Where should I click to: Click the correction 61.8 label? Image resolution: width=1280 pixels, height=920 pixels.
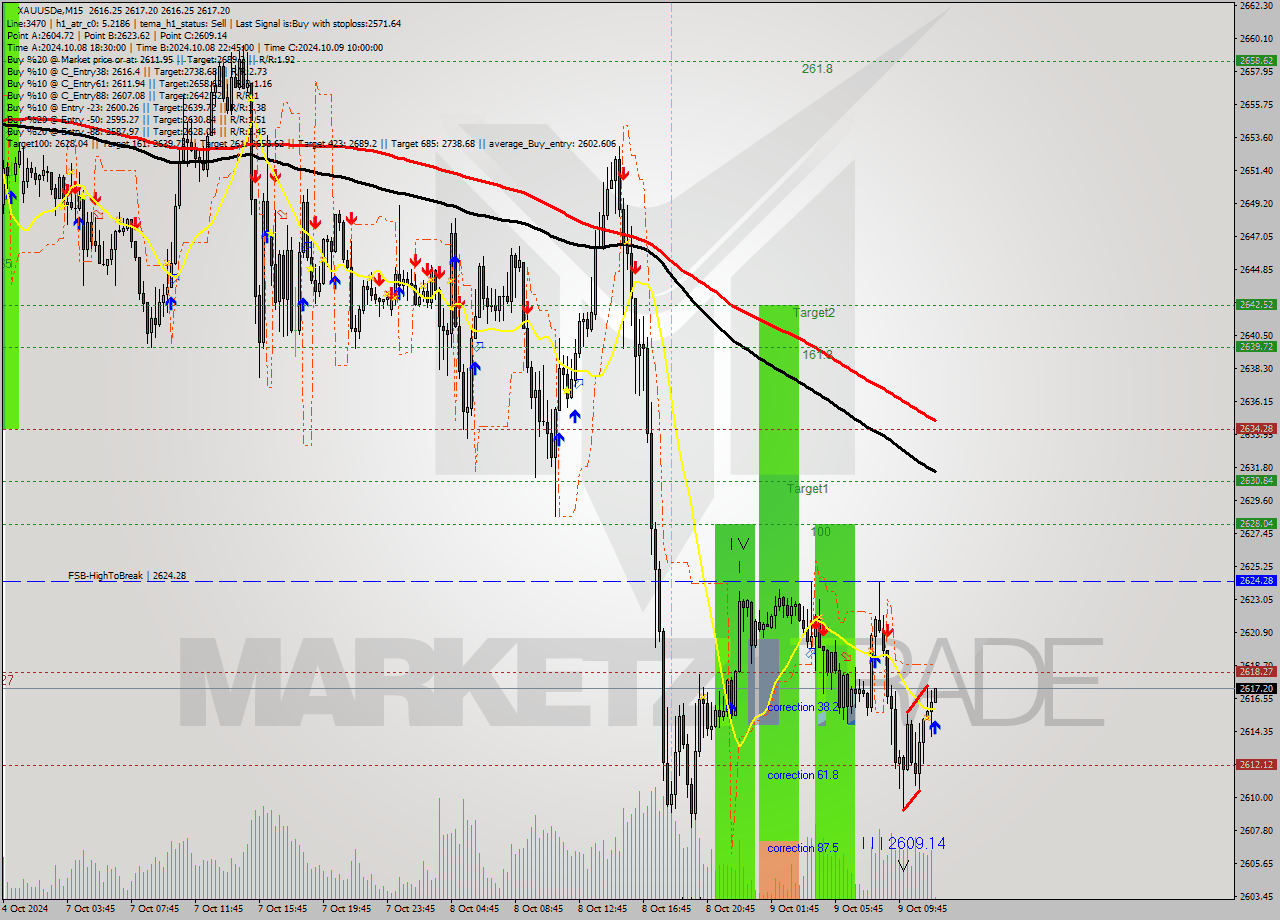803,775
